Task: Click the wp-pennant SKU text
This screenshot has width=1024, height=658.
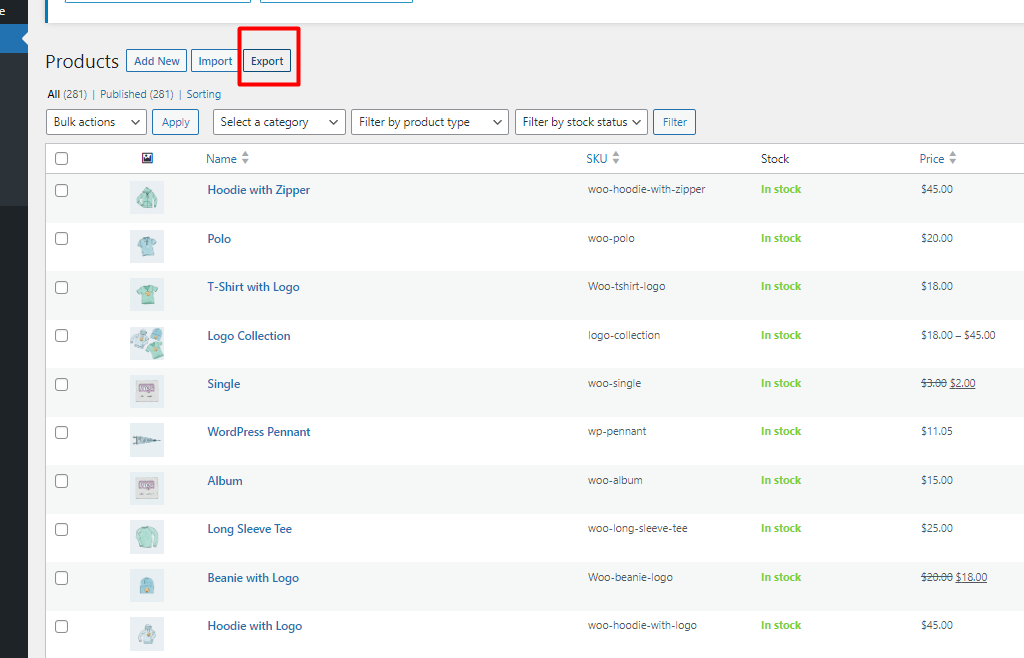Action: [x=616, y=431]
